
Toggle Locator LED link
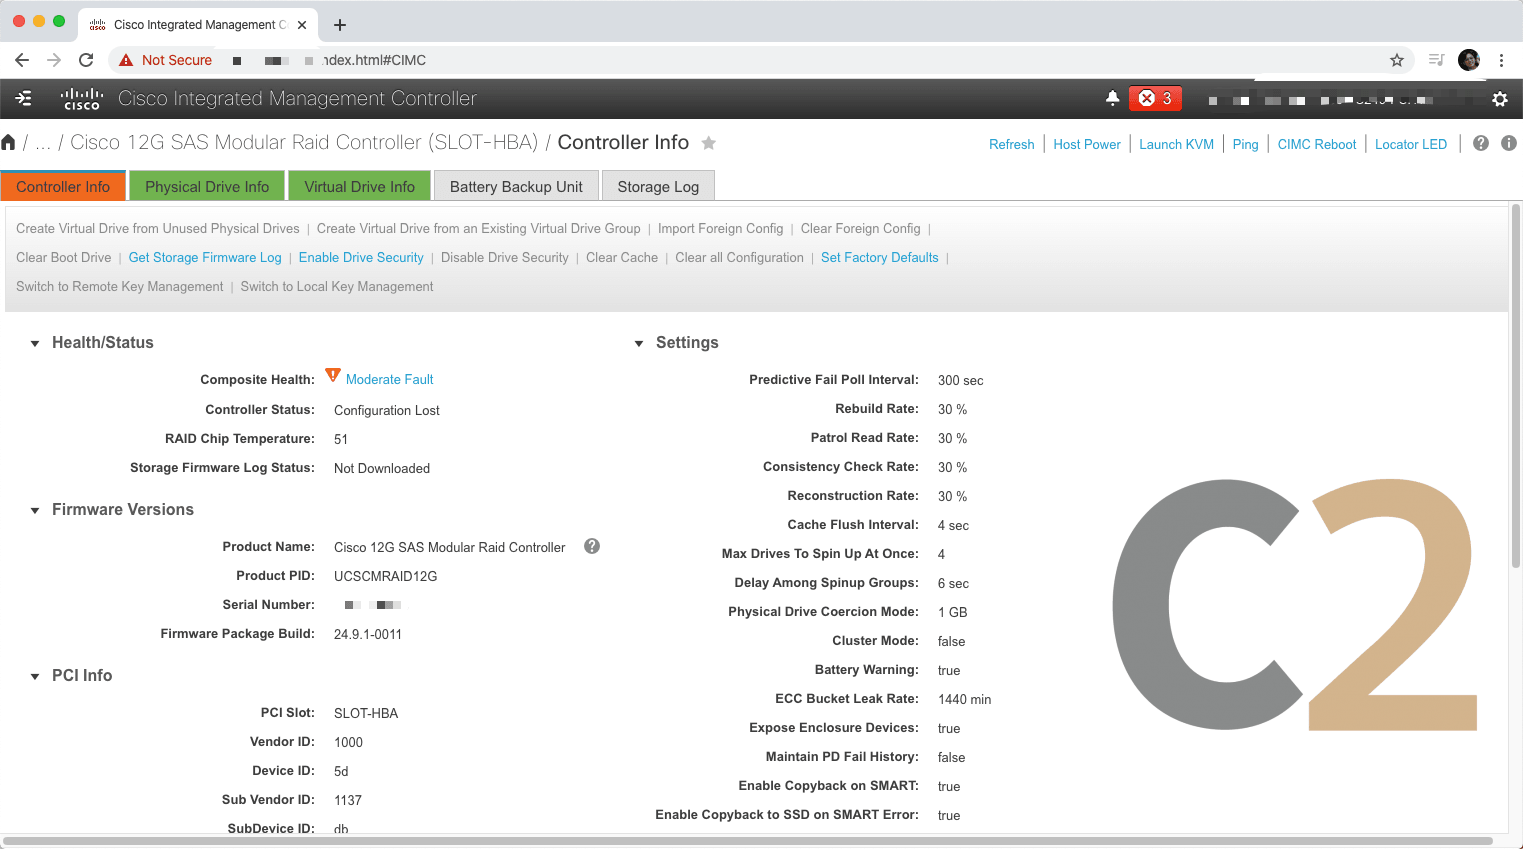pyautogui.click(x=1411, y=144)
